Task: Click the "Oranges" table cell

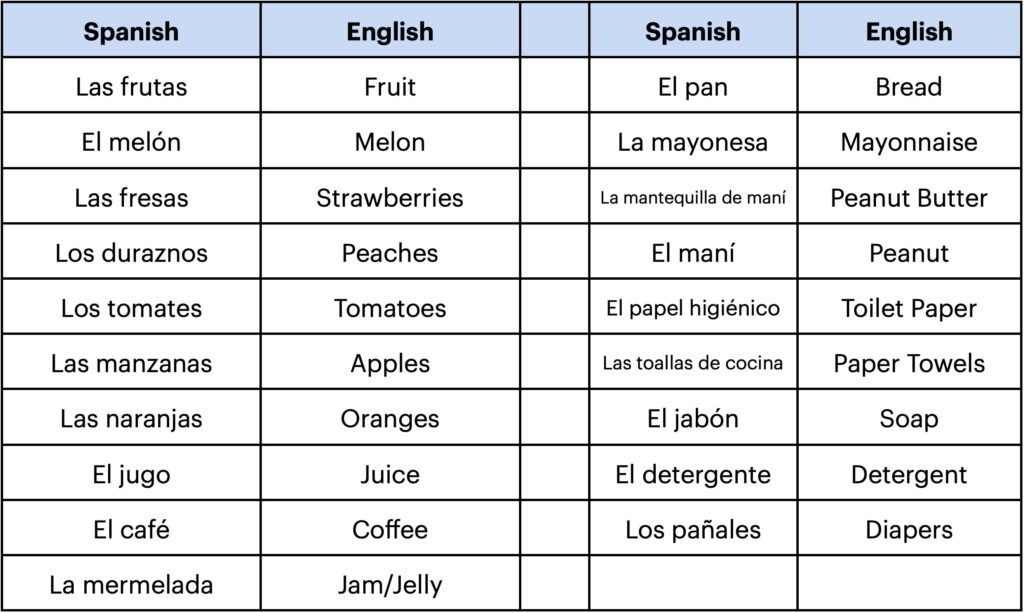Action: pyautogui.click(x=390, y=419)
